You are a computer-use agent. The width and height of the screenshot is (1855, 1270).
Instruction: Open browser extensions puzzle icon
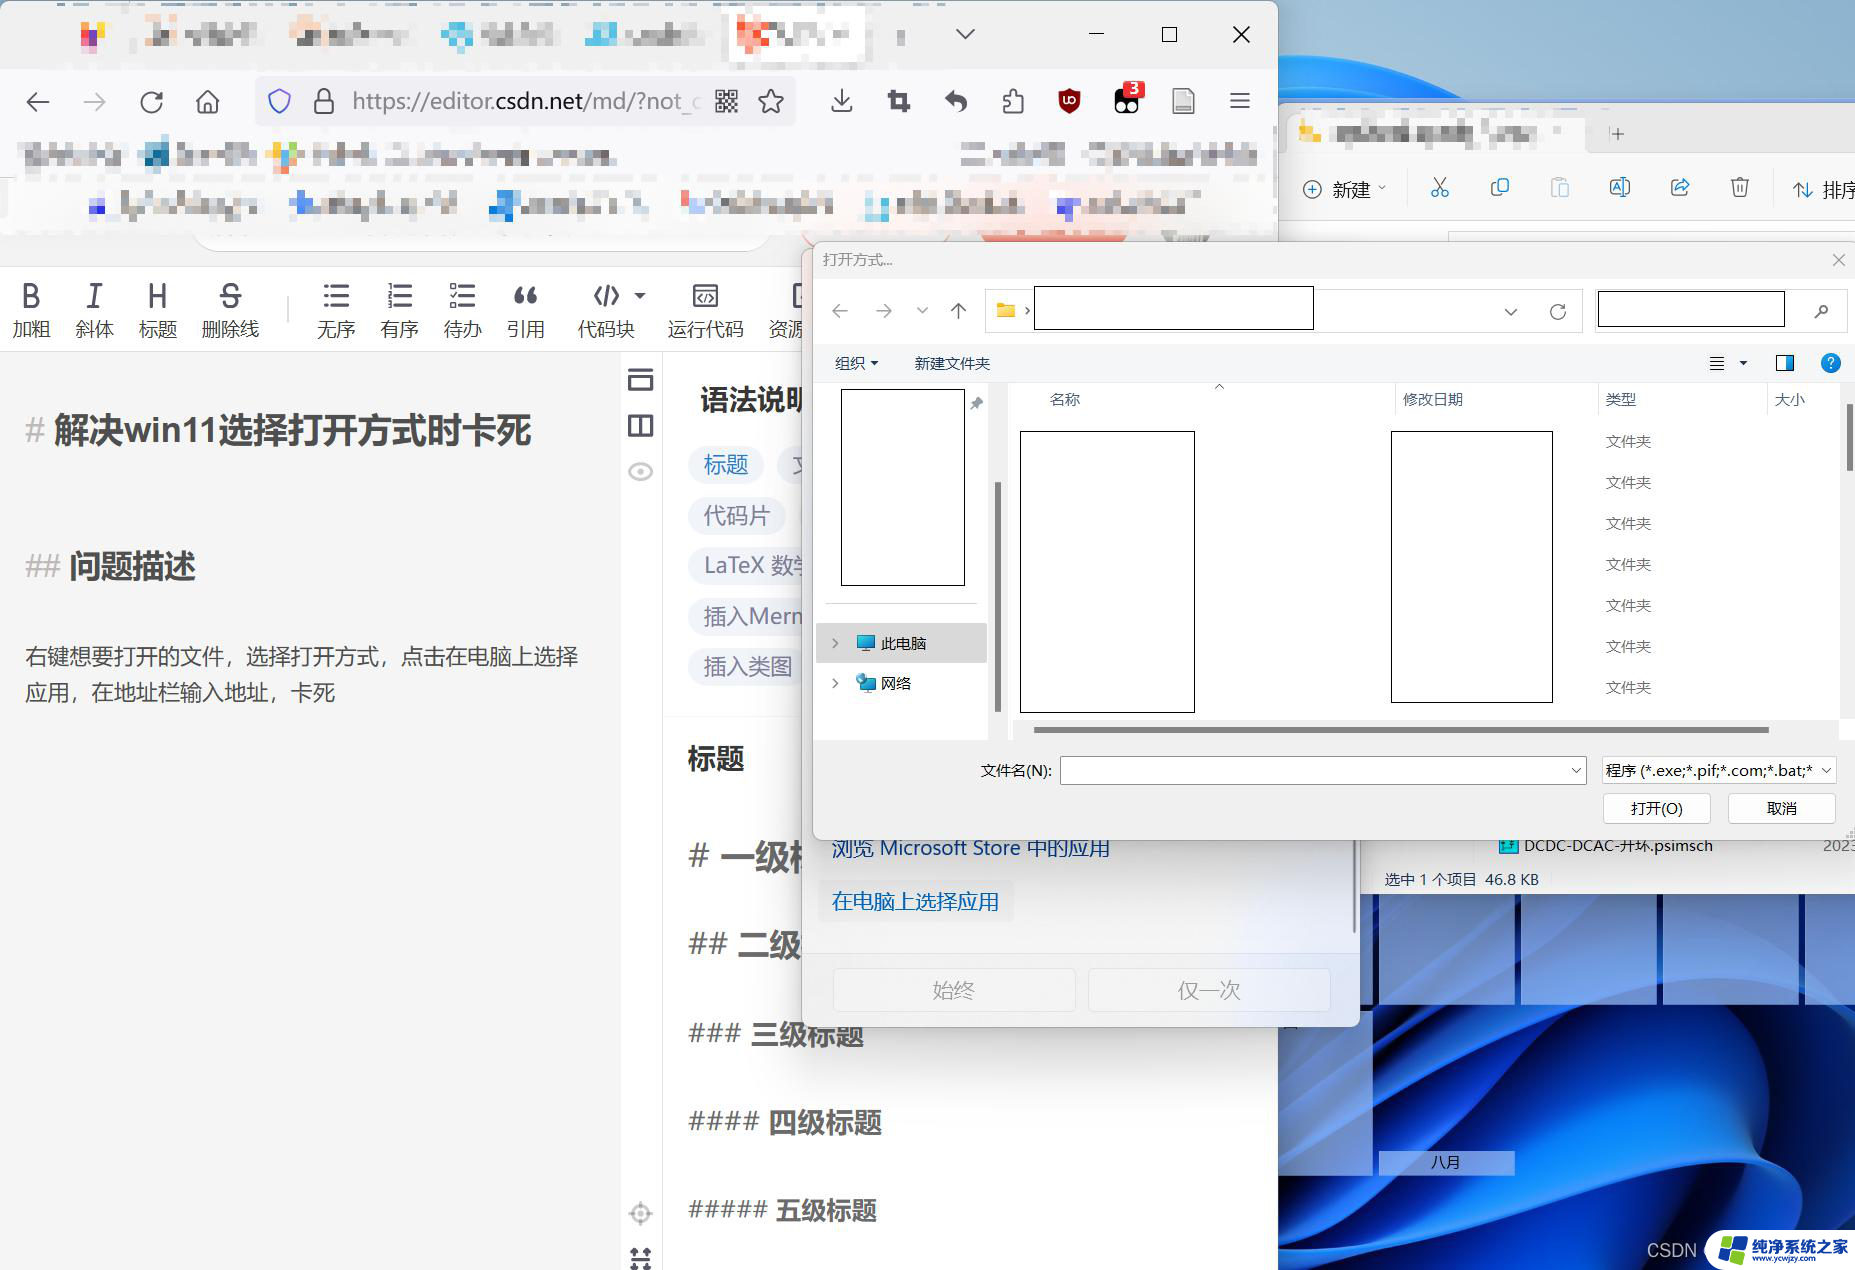tap(1013, 101)
